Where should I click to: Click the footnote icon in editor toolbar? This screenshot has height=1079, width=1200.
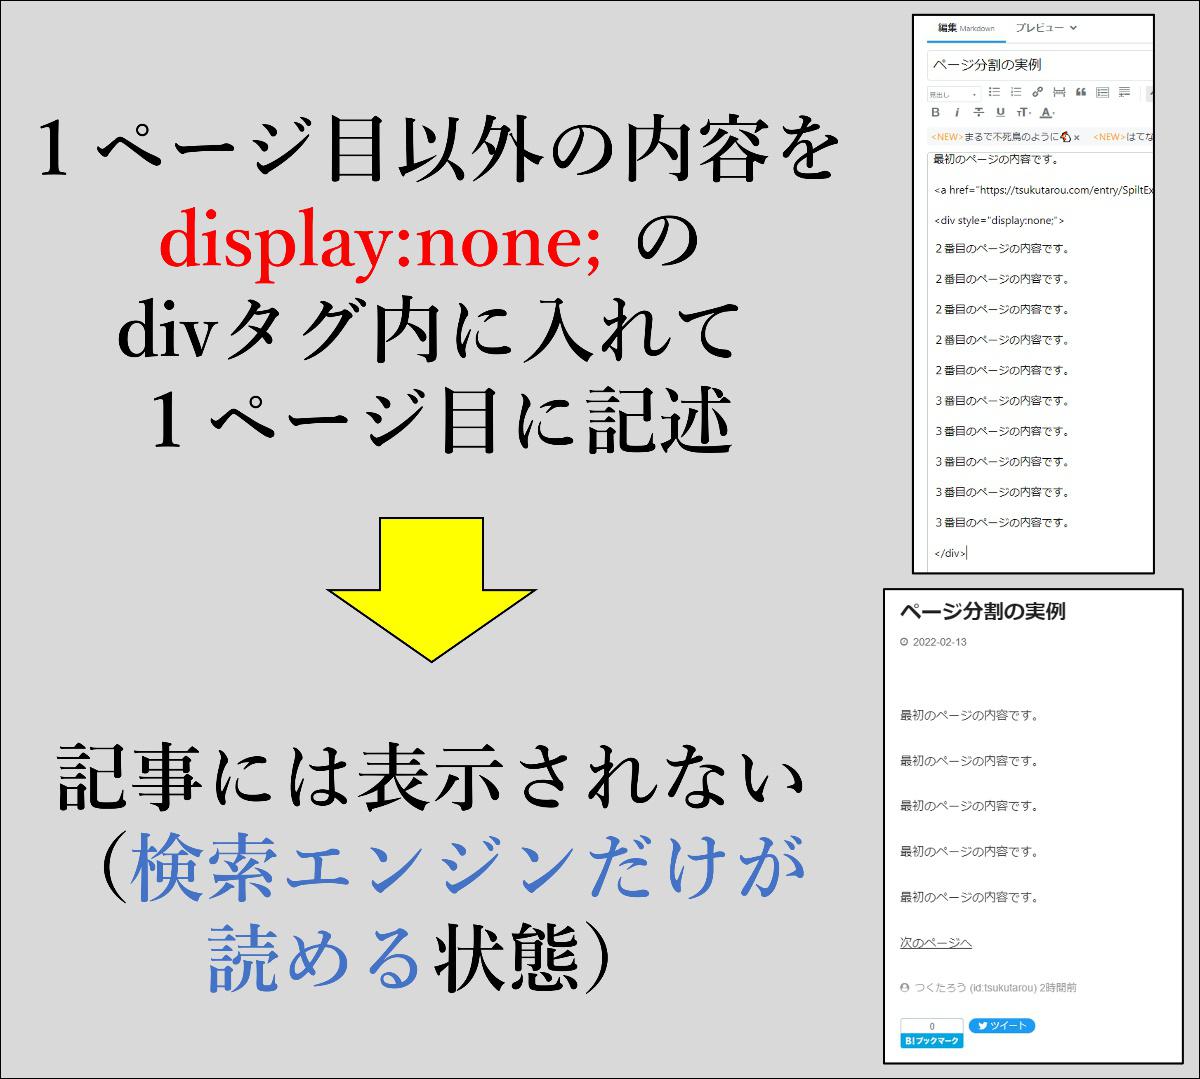tap(1124, 92)
